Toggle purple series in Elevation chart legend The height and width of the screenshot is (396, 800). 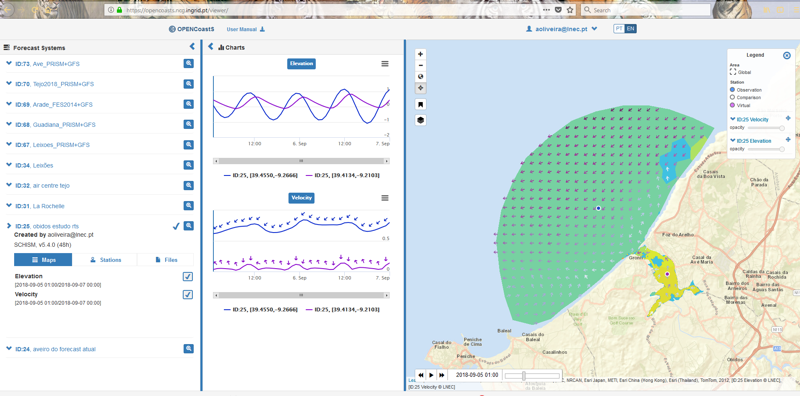[342, 176]
